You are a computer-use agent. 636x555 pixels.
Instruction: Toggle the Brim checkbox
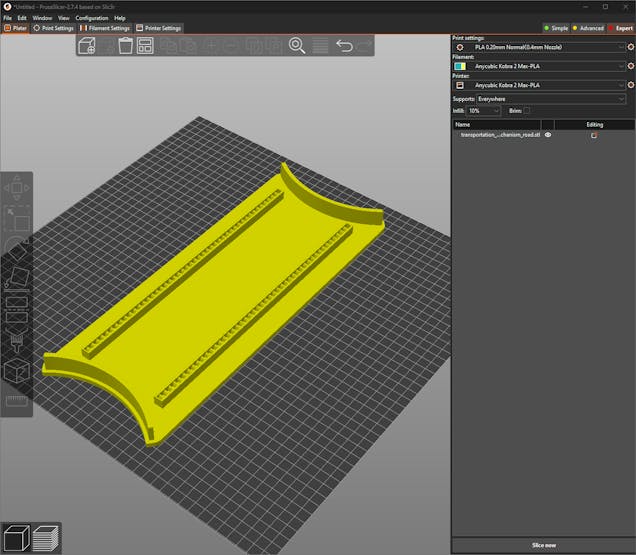pos(527,110)
